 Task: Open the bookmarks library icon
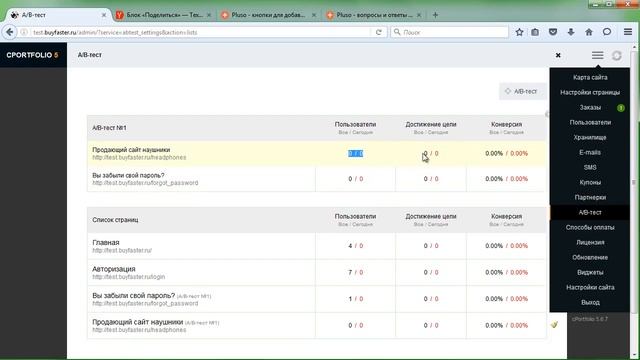coord(535,32)
